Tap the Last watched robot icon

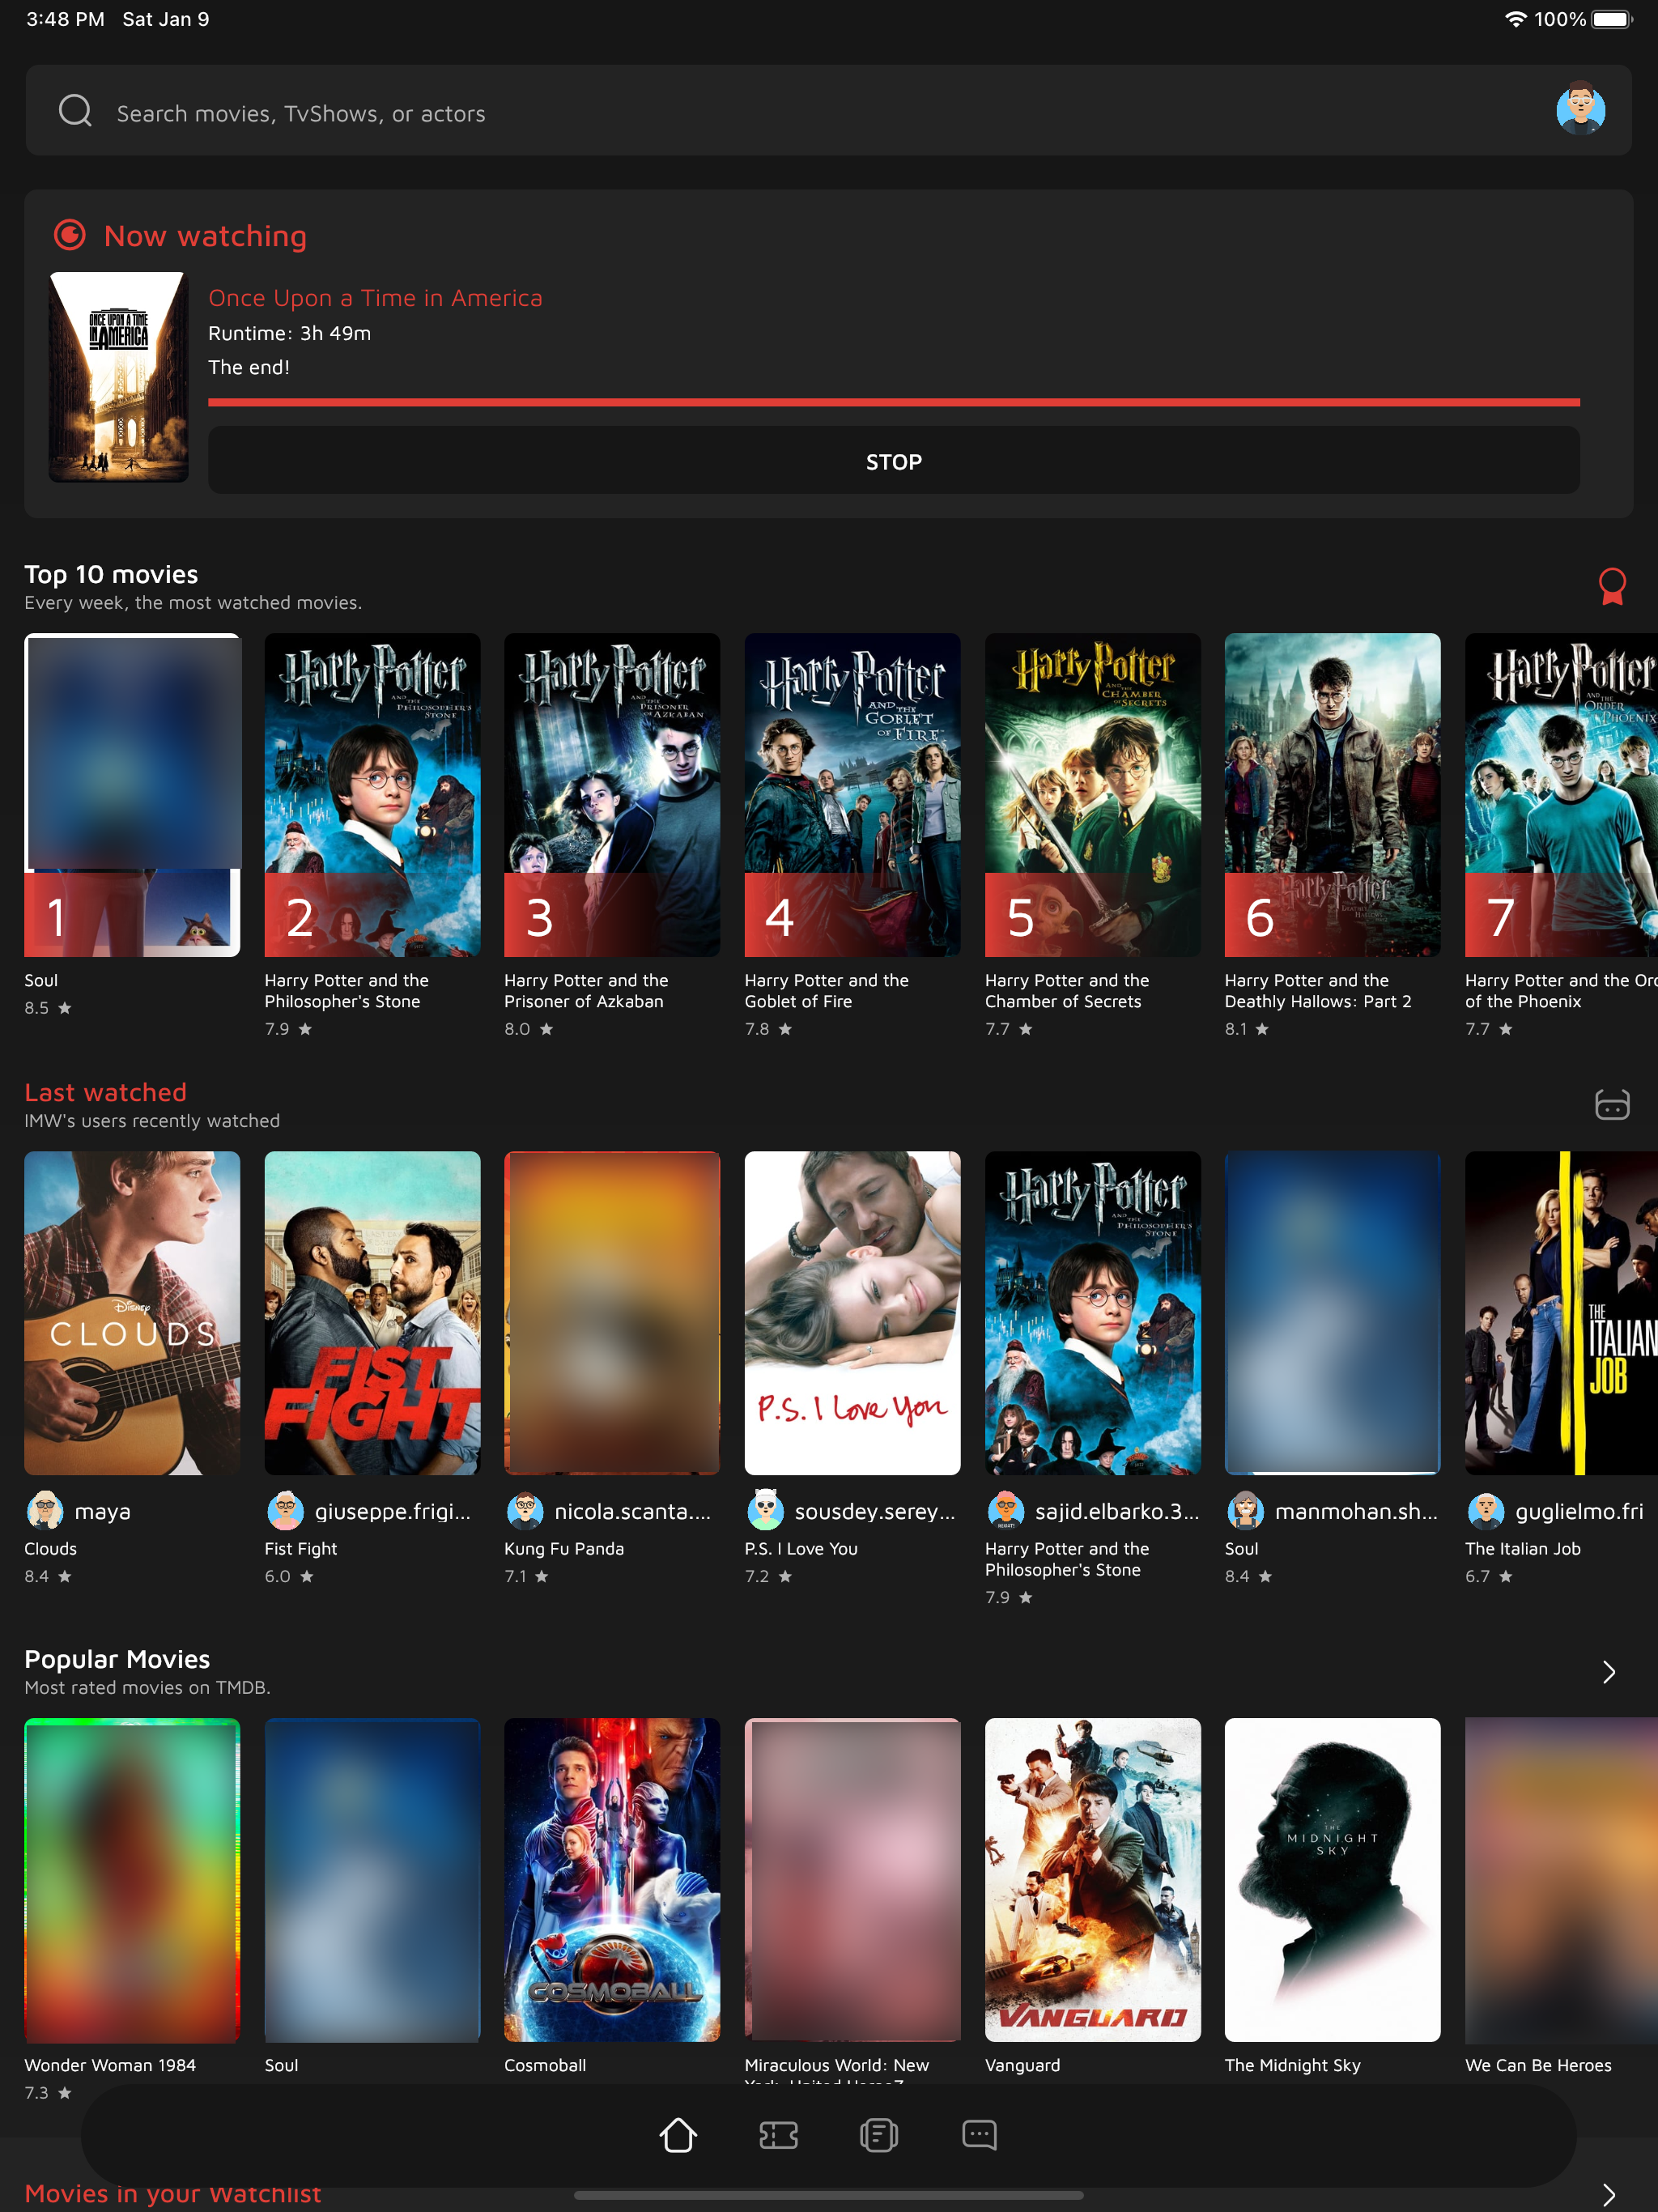pyautogui.click(x=1611, y=1104)
